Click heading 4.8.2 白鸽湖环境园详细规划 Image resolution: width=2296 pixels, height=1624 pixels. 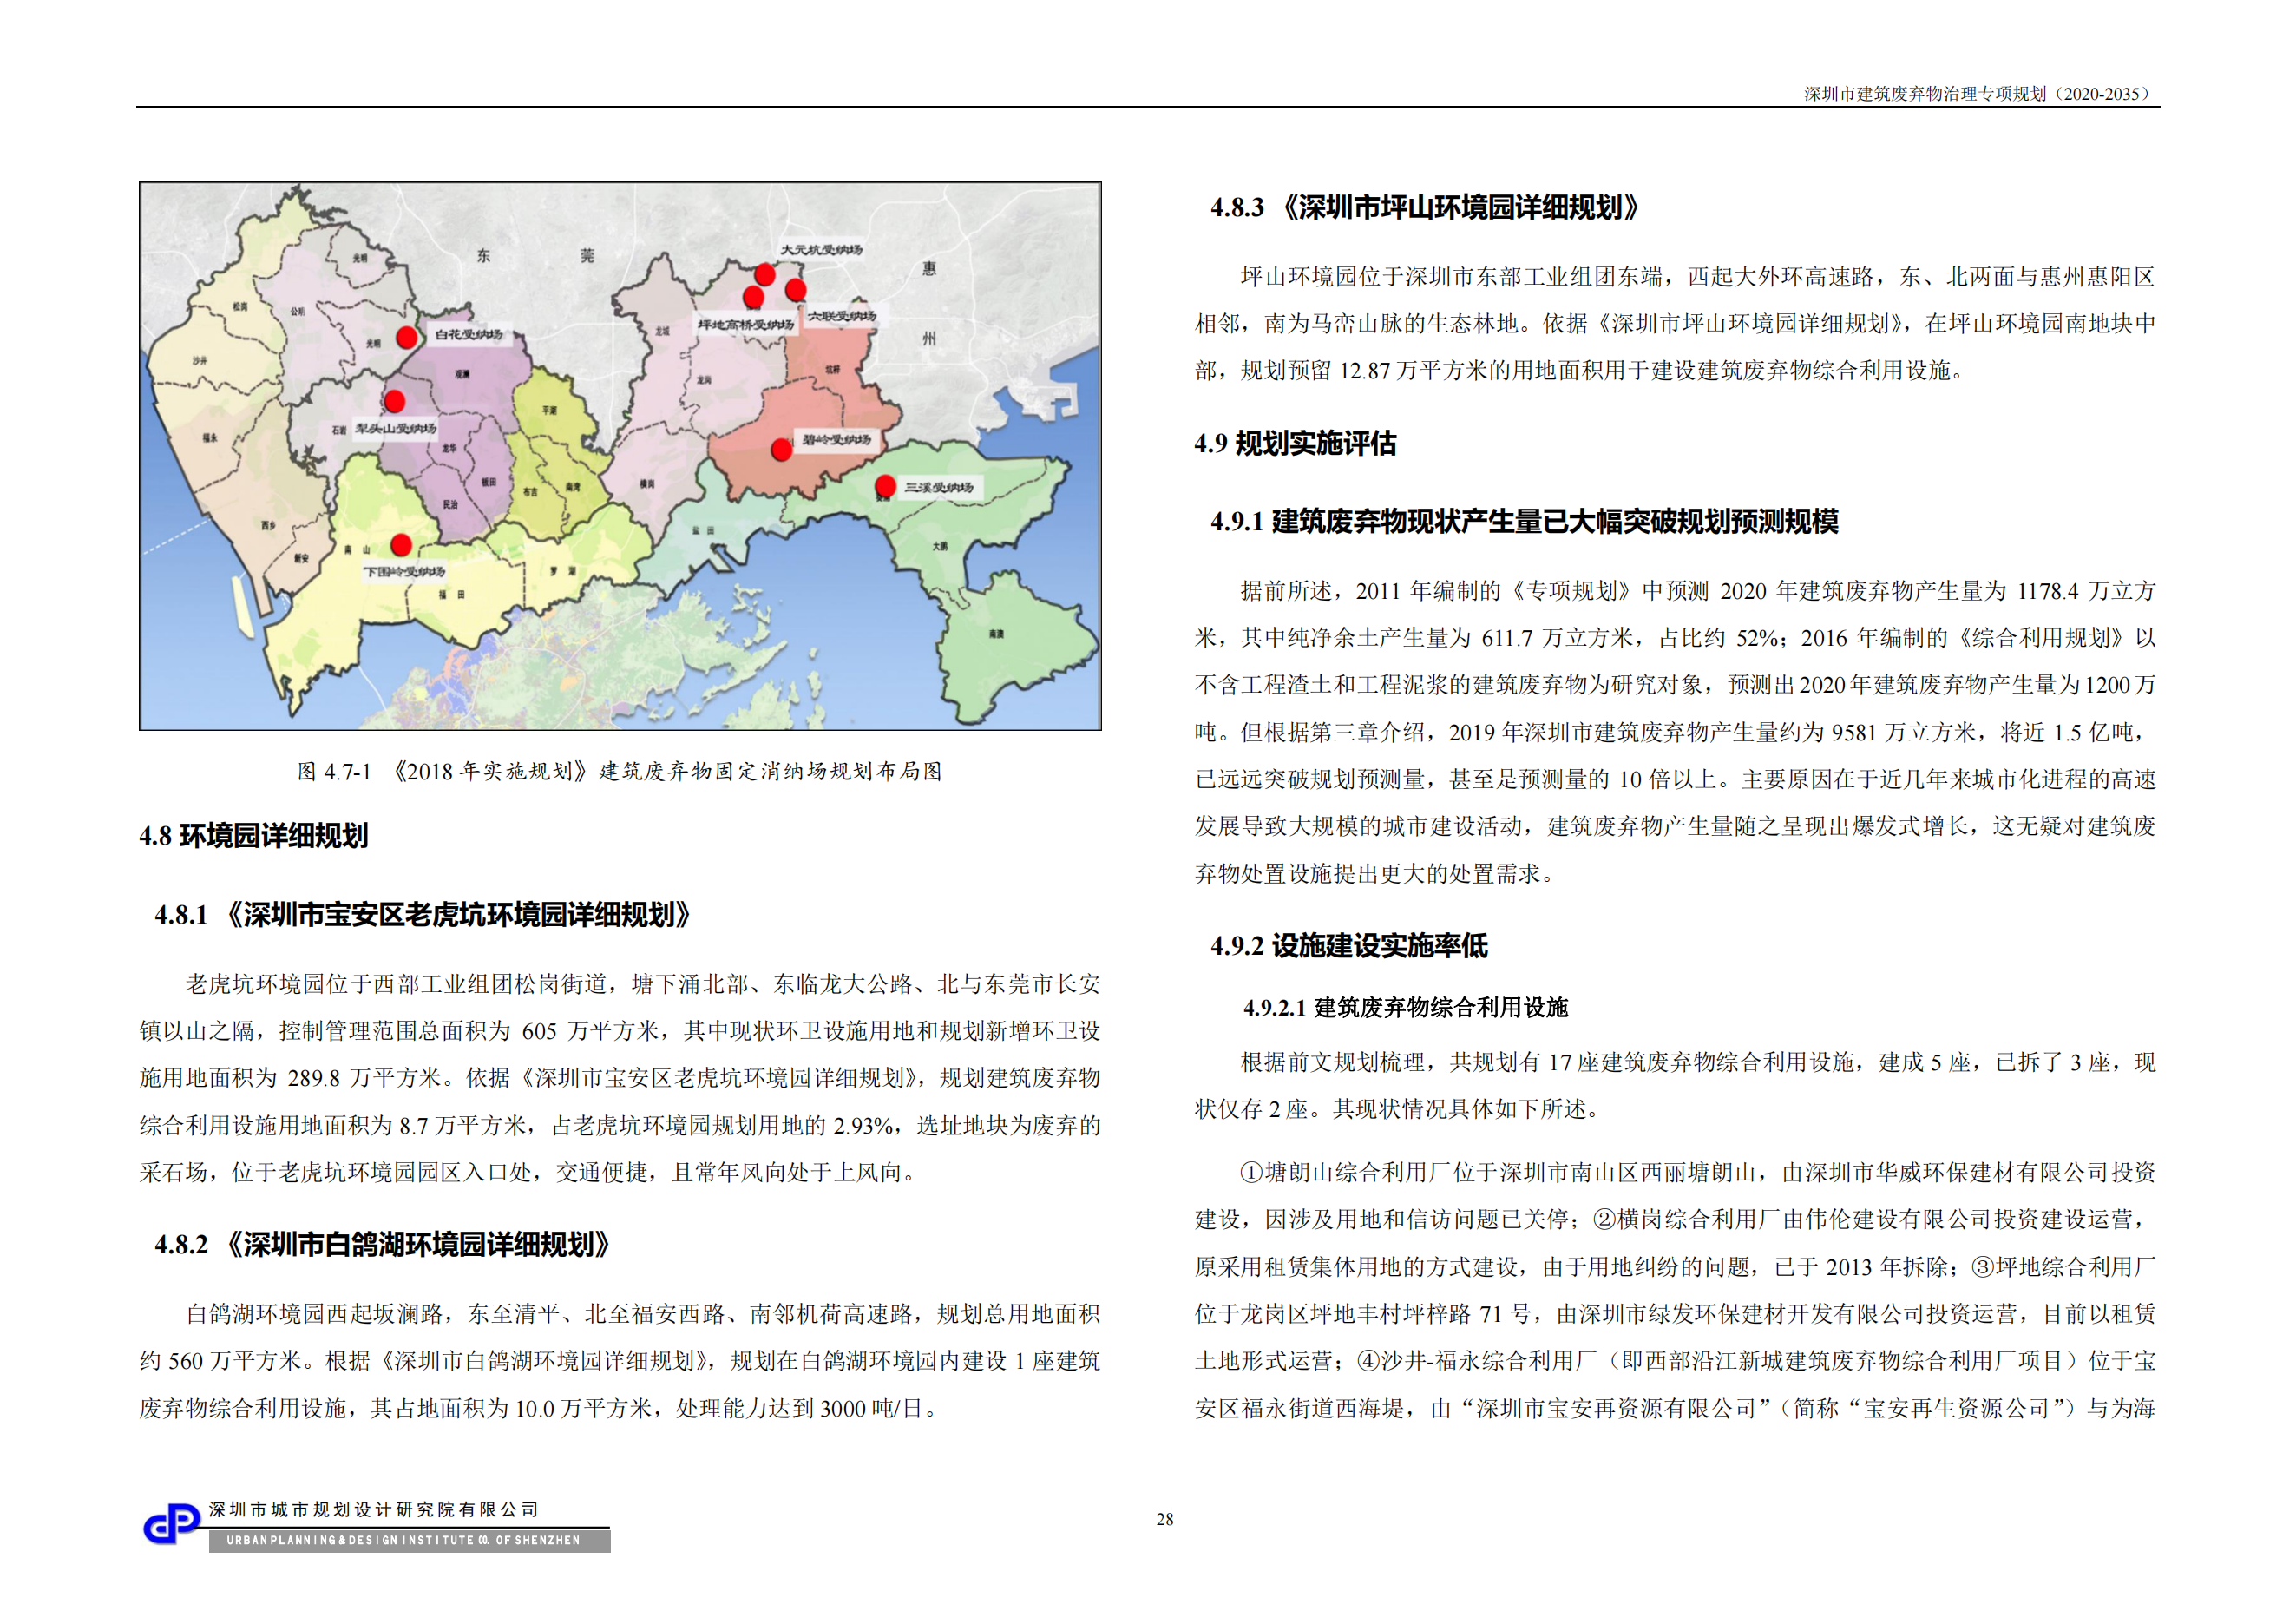coord(383,1245)
